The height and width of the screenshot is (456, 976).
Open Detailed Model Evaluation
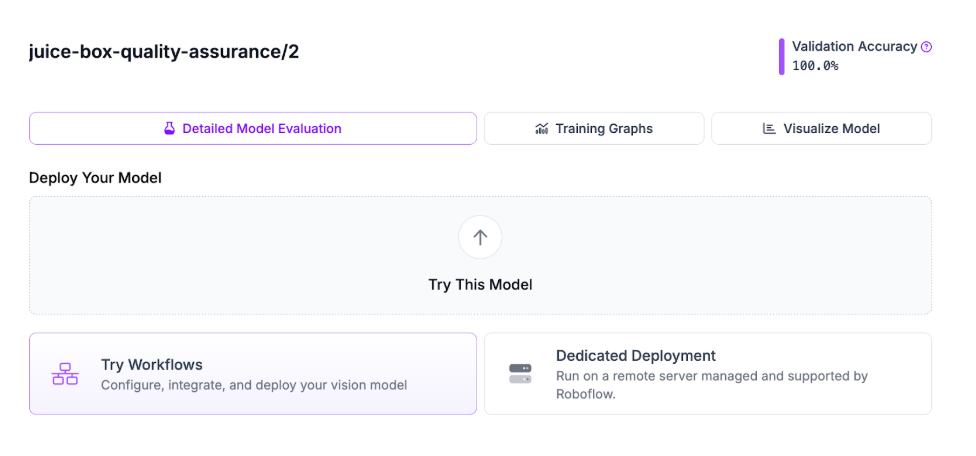click(x=262, y=129)
